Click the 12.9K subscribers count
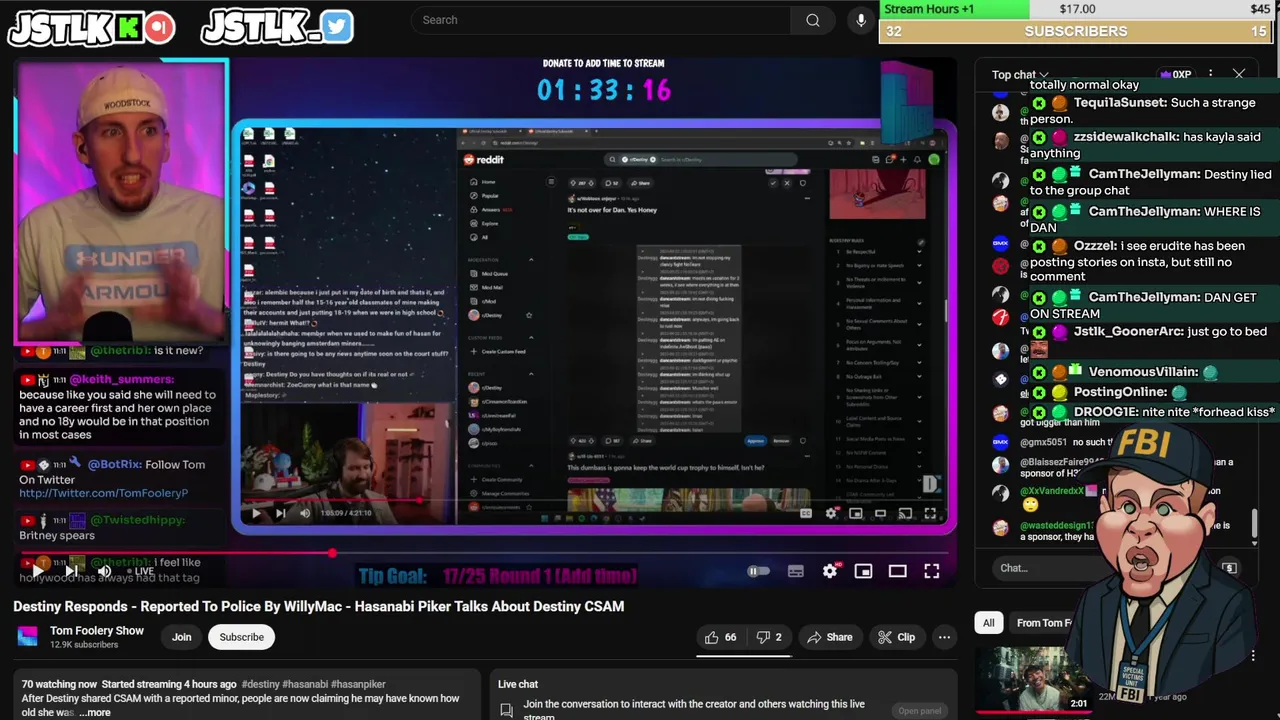 pos(84,645)
